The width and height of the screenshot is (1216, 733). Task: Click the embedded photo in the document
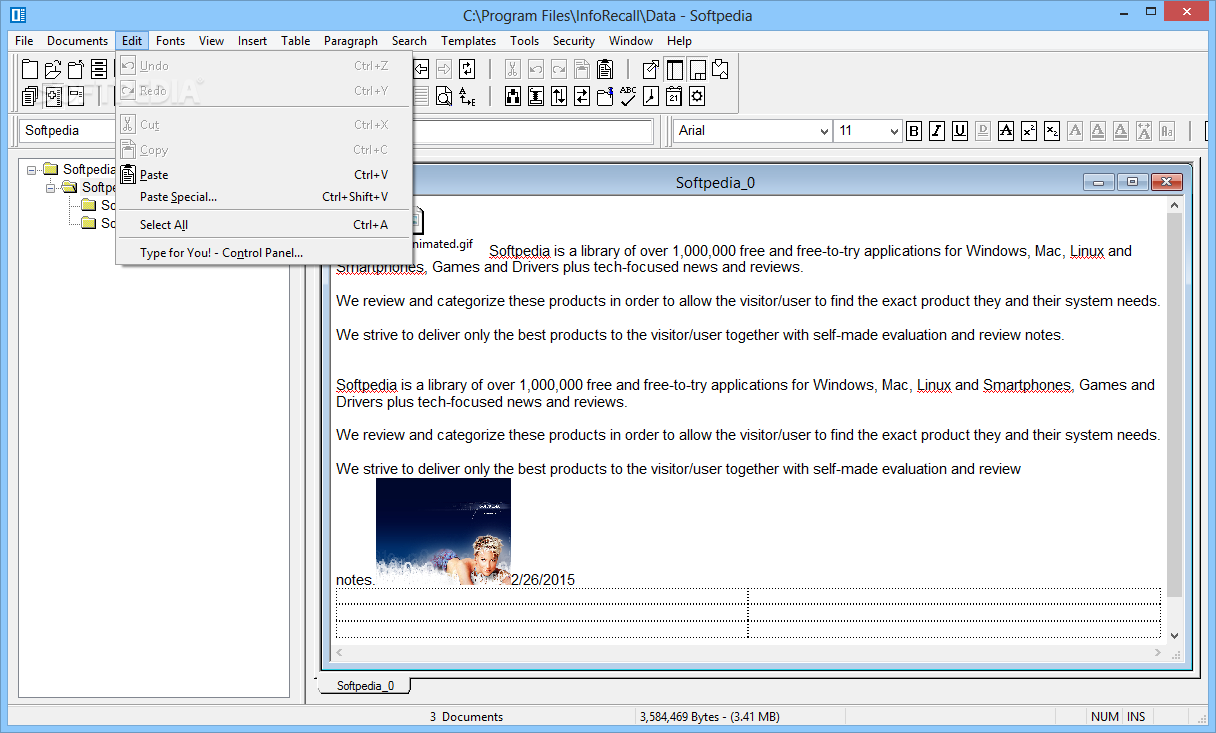(x=443, y=530)
